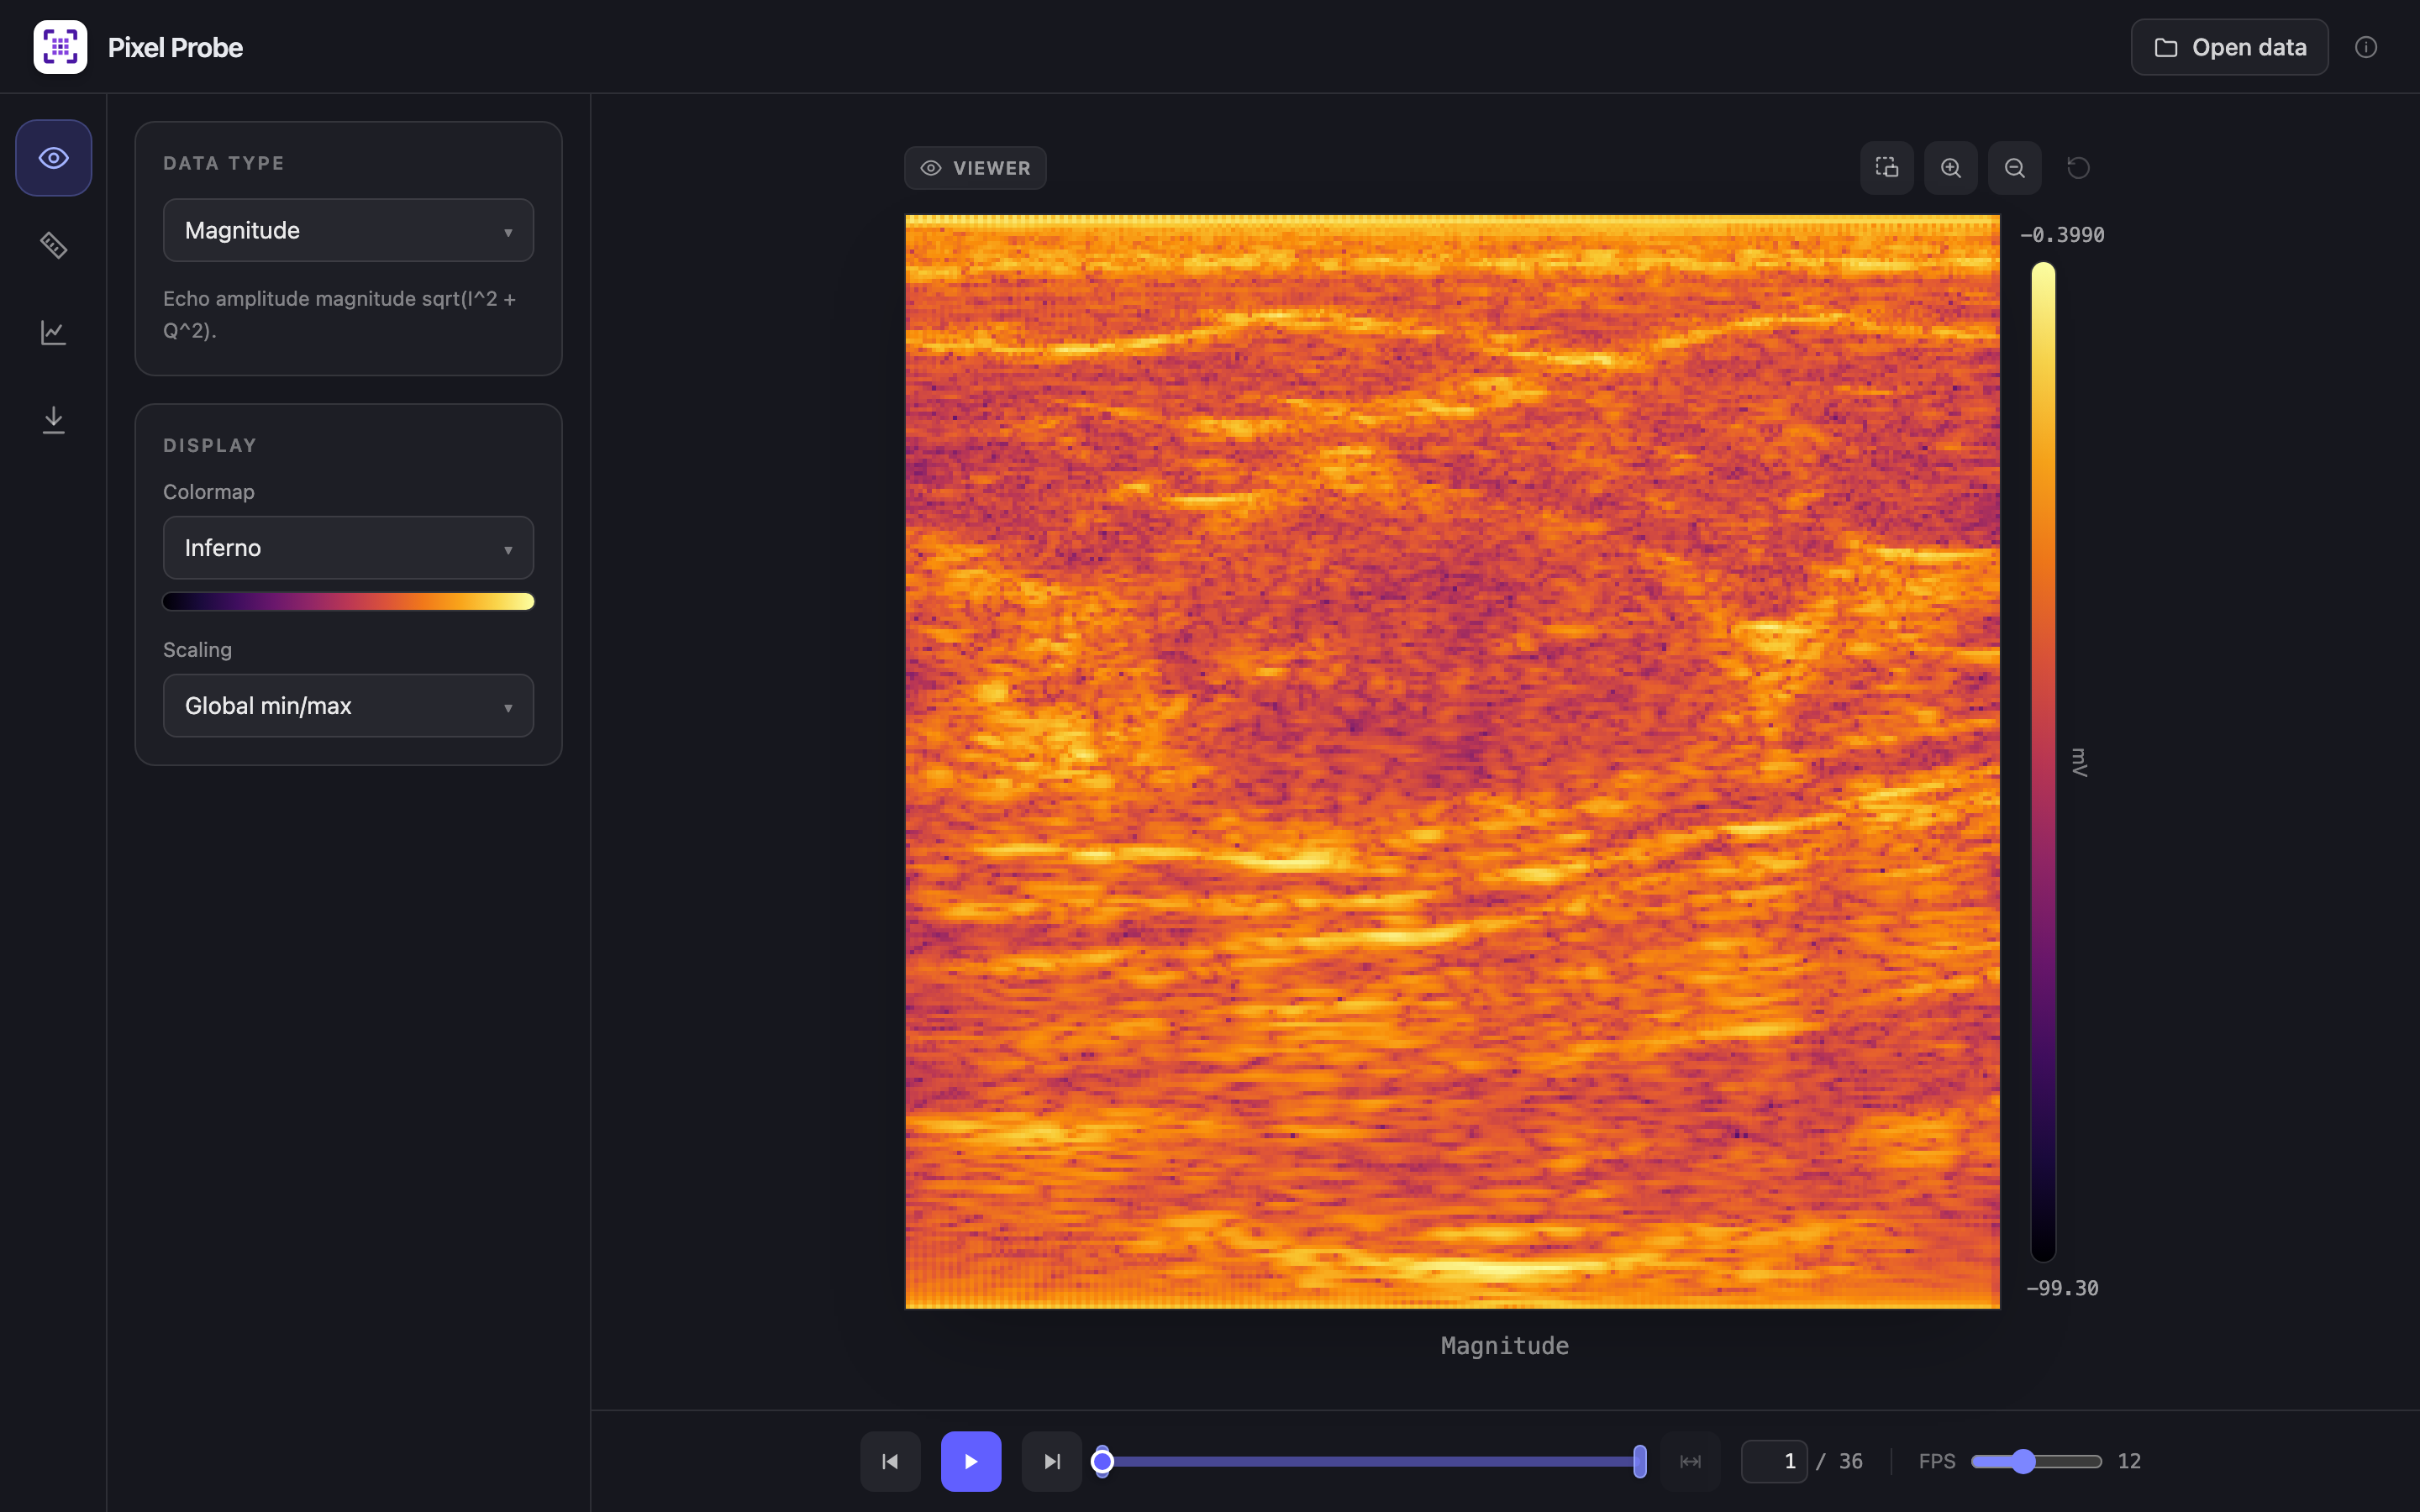Zoom in on the viewer image
Screen dimensions: 2420x1512
point(1951,168)
